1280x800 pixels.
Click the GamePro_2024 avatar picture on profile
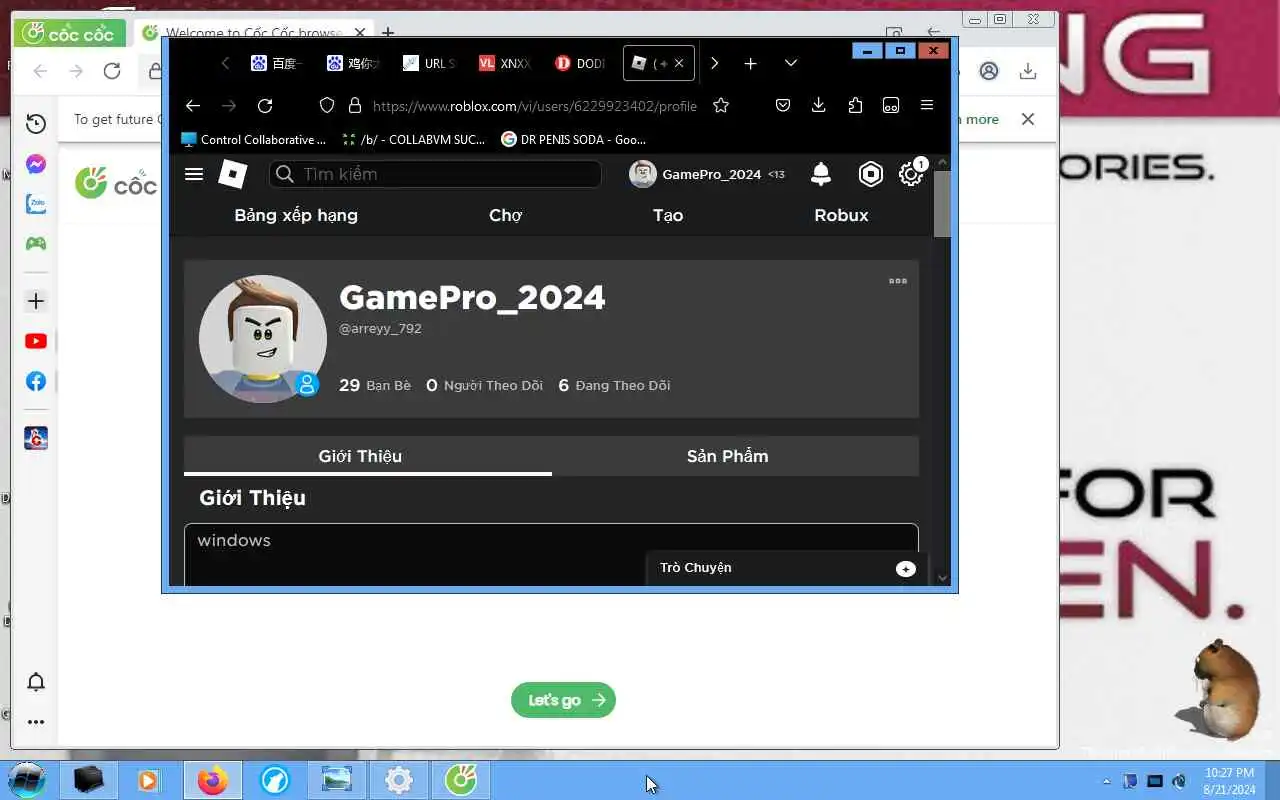pos(263,339)
